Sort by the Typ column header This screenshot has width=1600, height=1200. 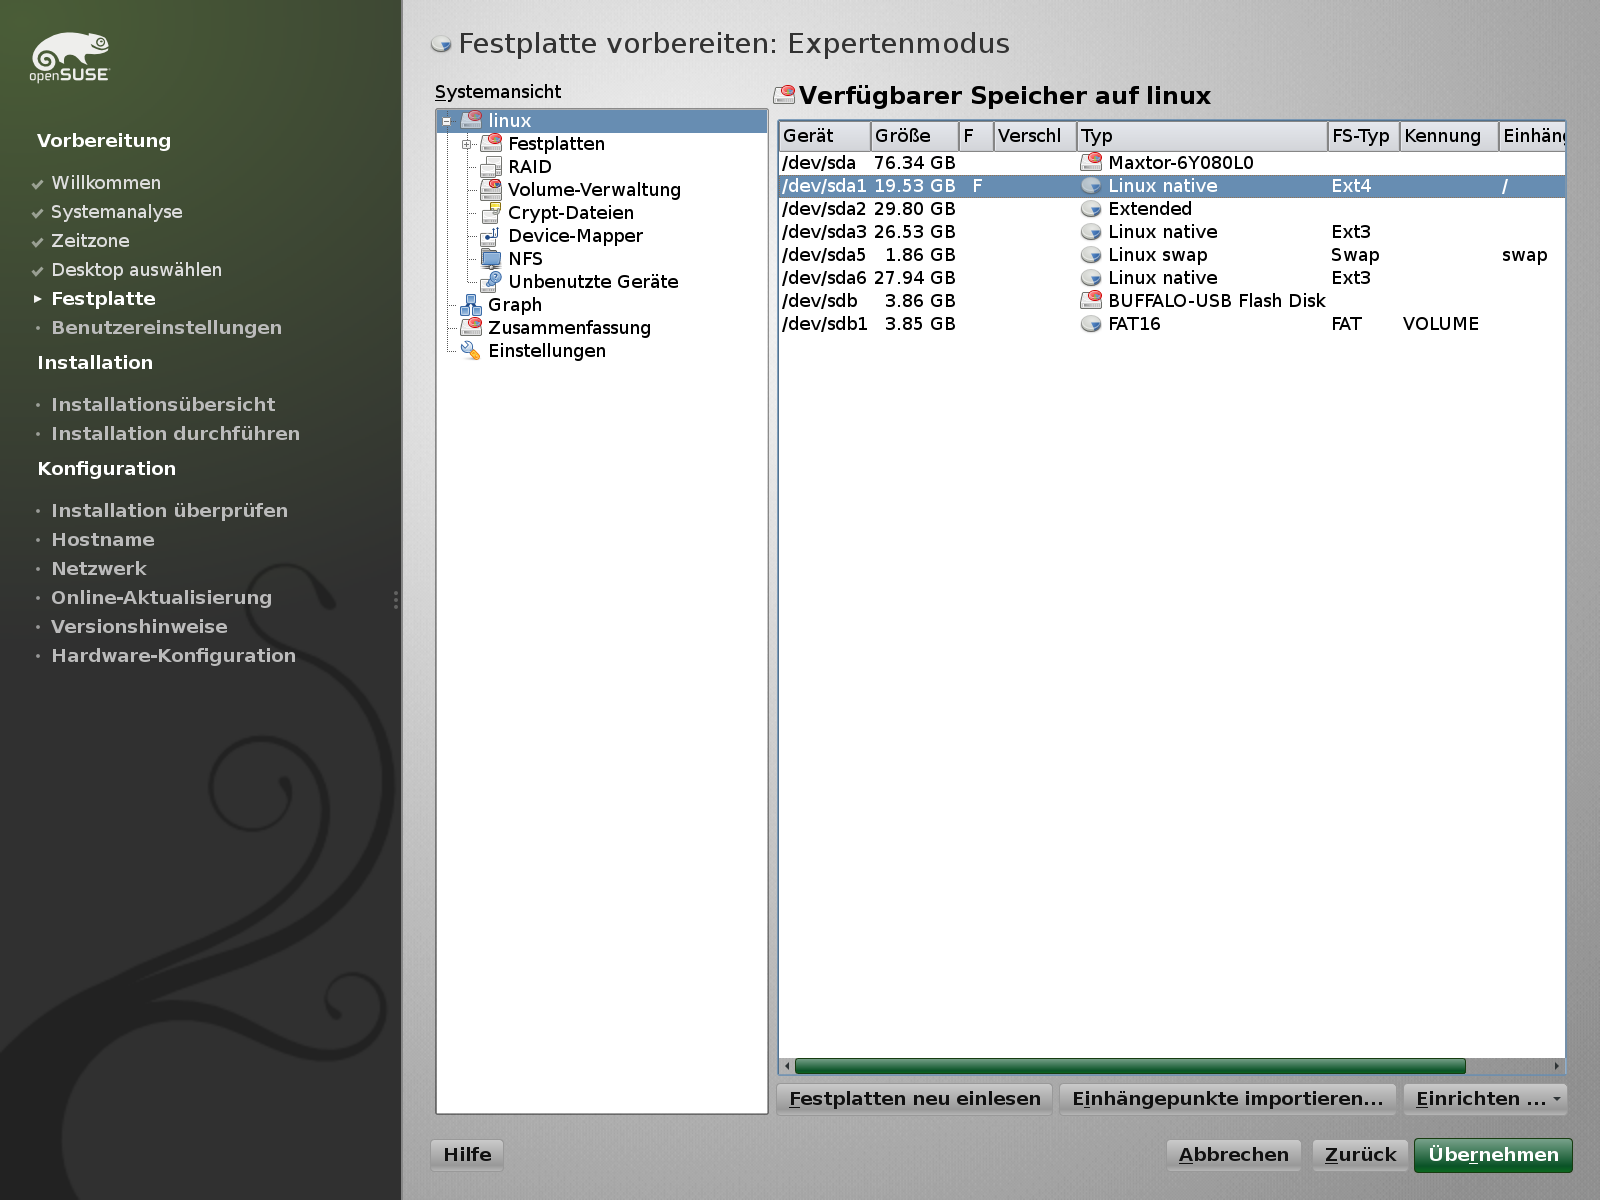(1202, 136)
